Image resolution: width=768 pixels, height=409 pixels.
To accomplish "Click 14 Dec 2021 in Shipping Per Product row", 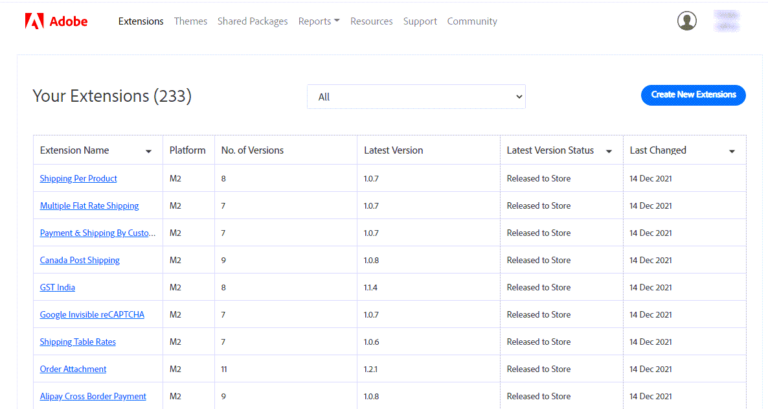I will [650, 178].
